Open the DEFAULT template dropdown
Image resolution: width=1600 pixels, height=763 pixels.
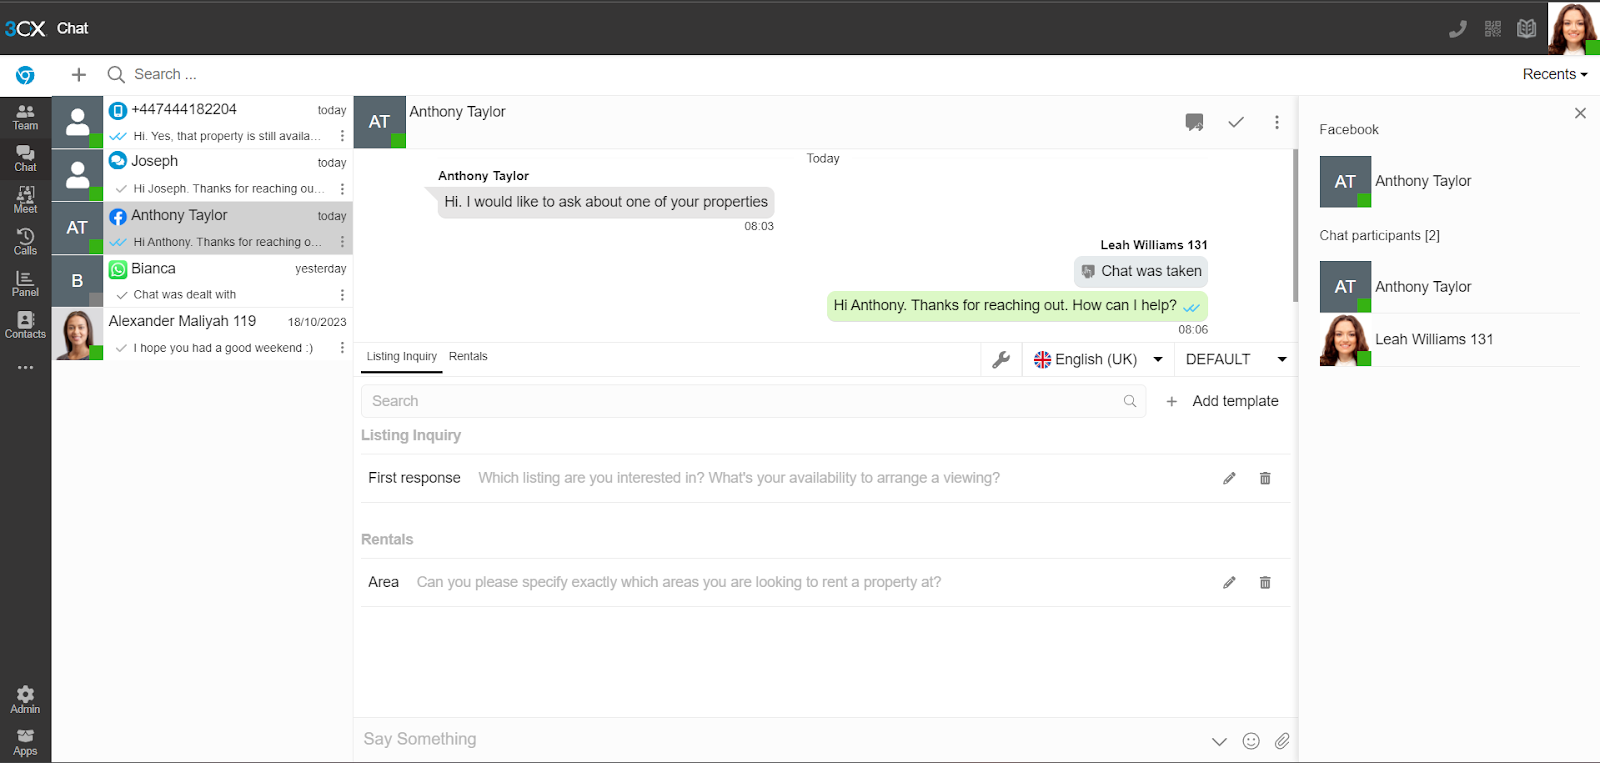[x=1235, y=360]
